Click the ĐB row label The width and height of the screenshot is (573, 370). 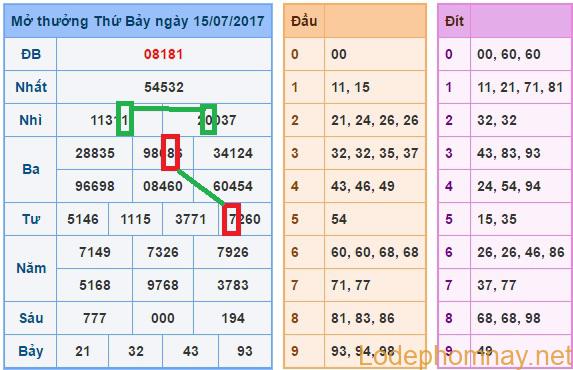(x=31, y=54)
